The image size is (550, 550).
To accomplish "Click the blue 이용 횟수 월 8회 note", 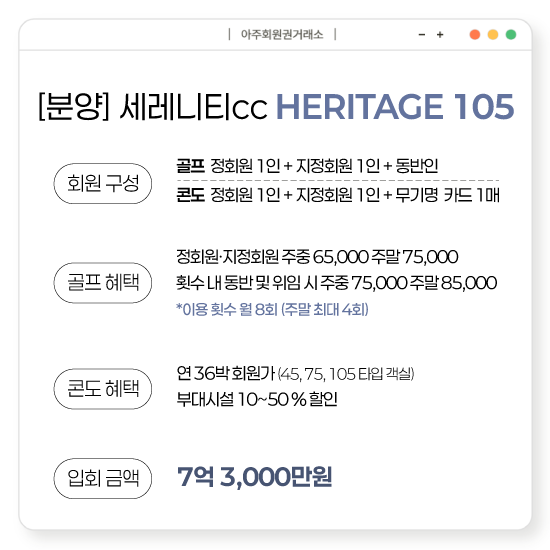I will 272,309.
